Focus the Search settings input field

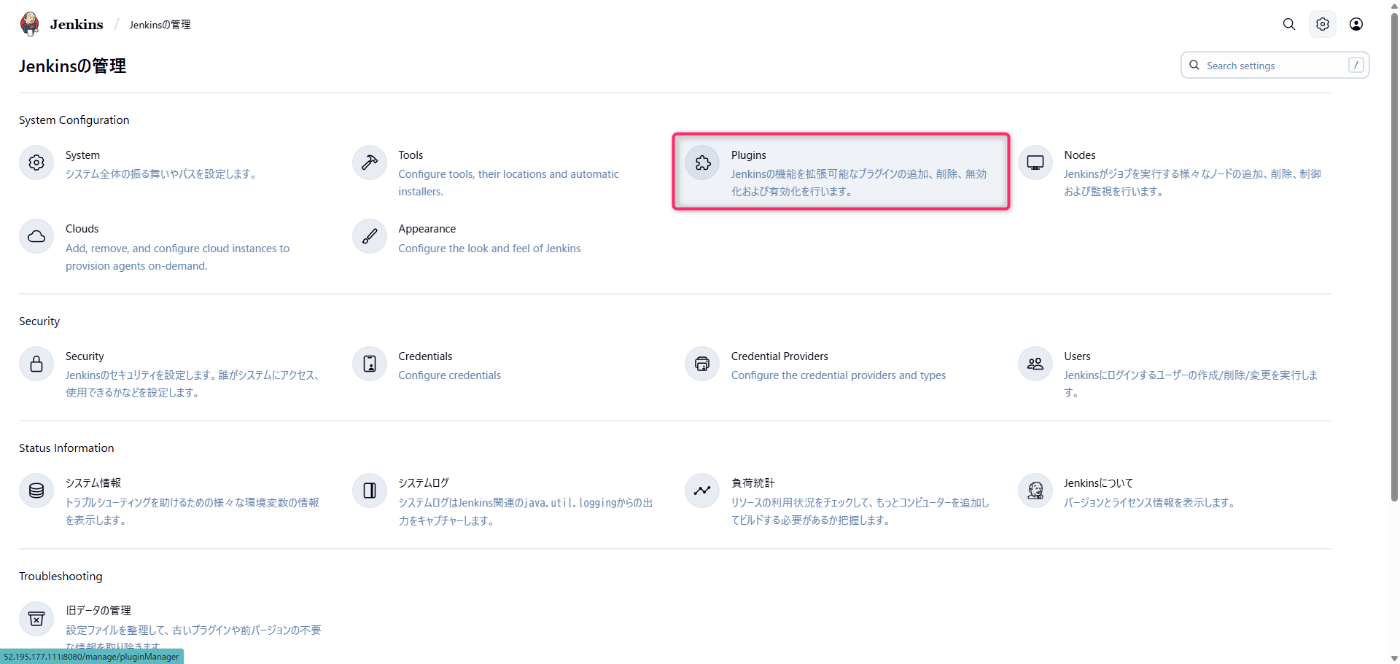point(1274,65)
